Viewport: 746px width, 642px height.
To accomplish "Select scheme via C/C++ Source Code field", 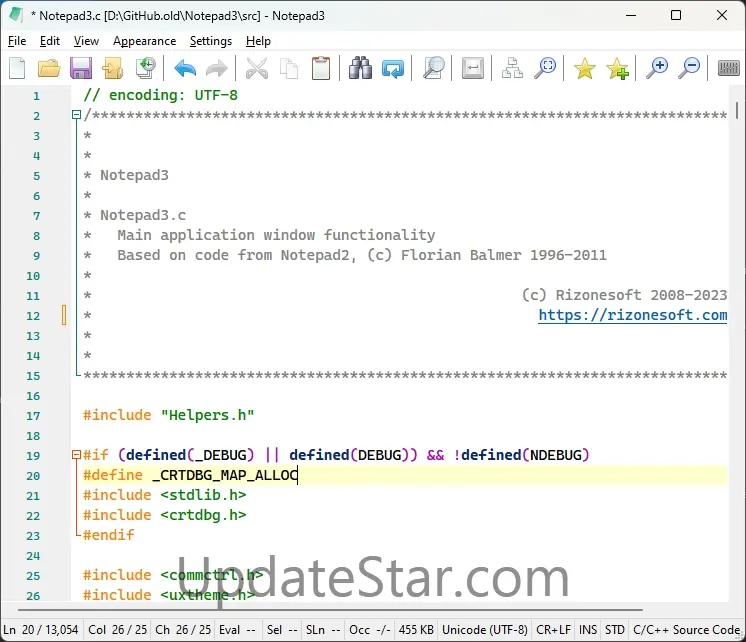I will (x=686, y=630).
